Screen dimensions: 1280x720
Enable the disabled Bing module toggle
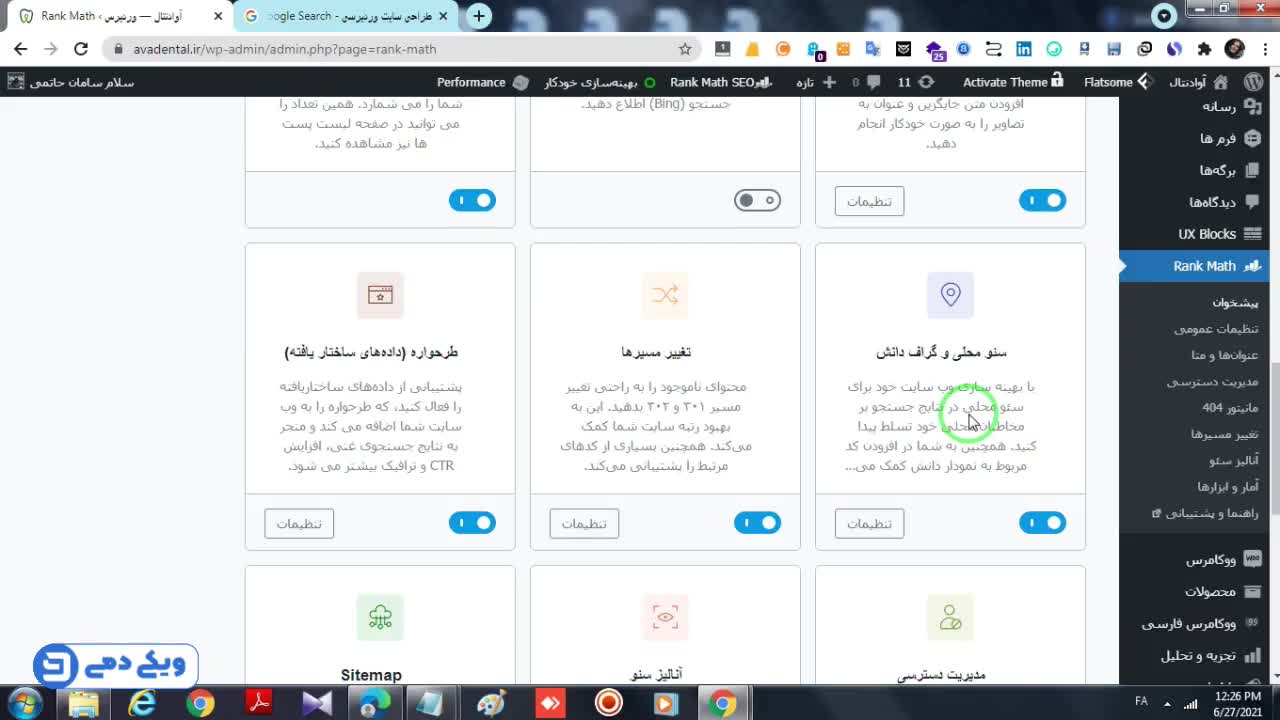pos(757,200)
